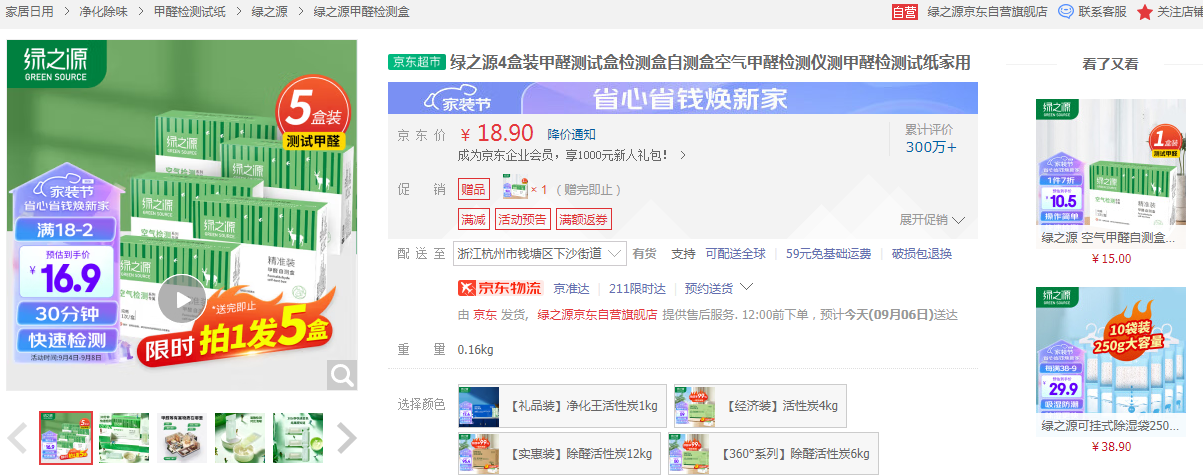Screen dimensions: 1203x475
Task: Open 绿之源京东自营旗舰店 link in shipping info
Action: click(x=597, y=314)
